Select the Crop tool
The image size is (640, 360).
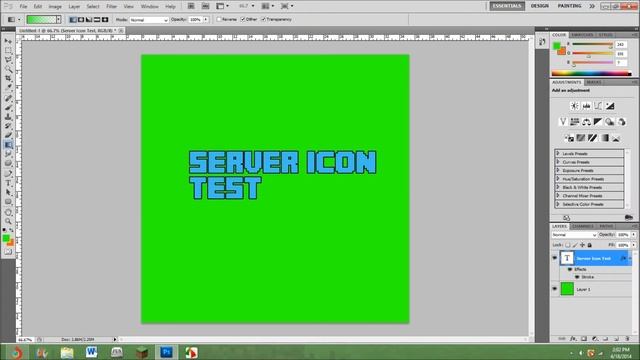pyautogui.click(x=8, y=78)
